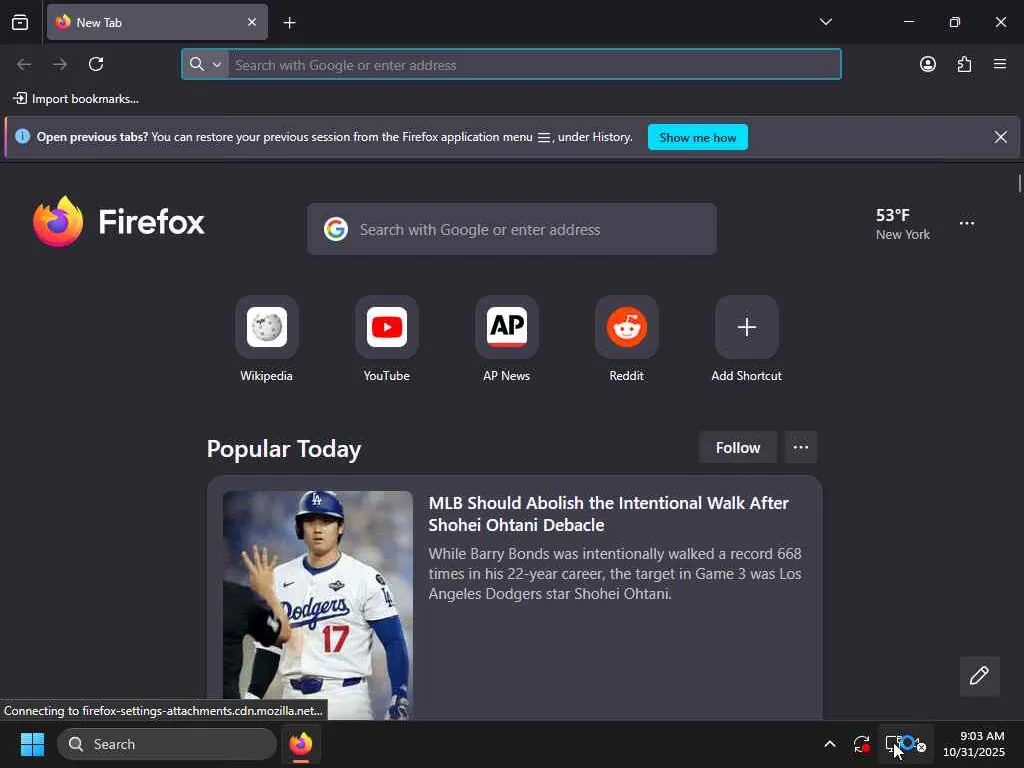This screenshot has height=768, width=1024.
Task: Open the Firefox account icon
Action: [927, 64]
